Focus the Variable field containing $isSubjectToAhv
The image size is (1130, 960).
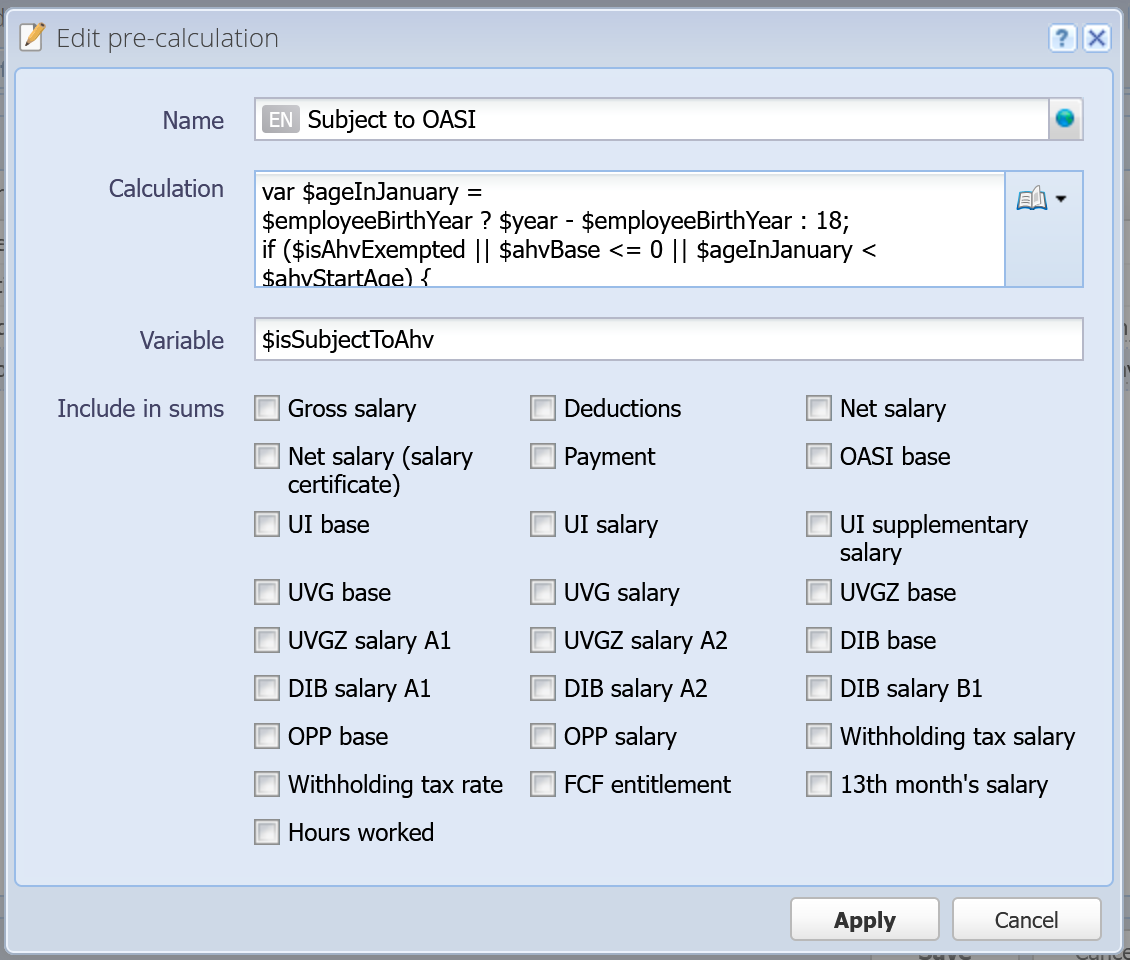pos(668,339)
